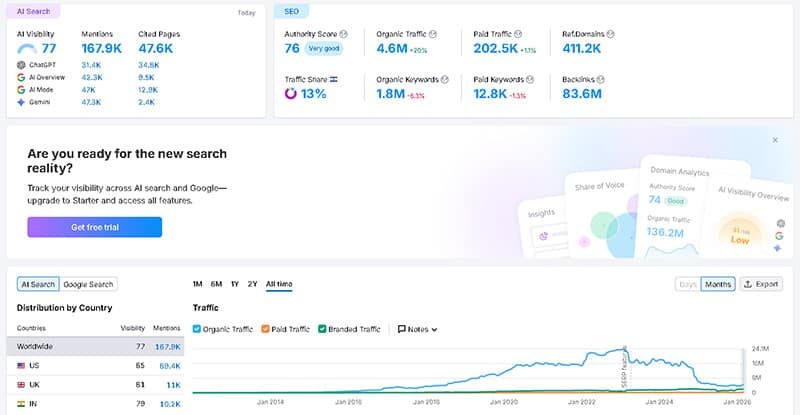Viewport: 800px width, 415px height.
Task: Open AI Mode mentions value 47K
Action: [88, 89]
